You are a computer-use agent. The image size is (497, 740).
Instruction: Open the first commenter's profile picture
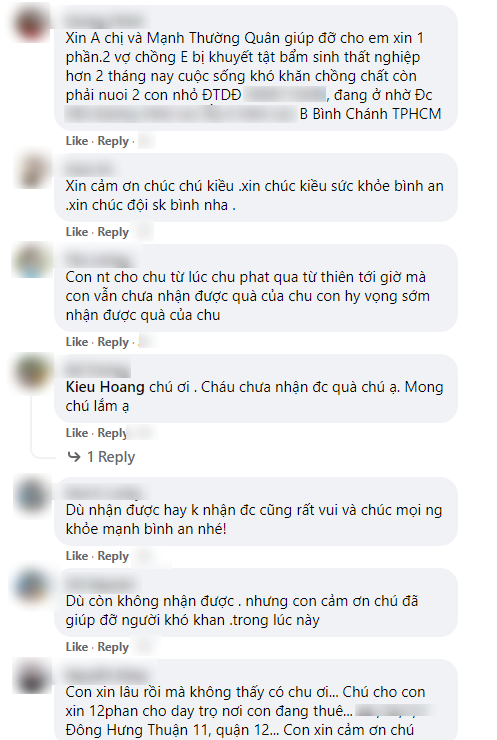pyautogui.click(x=32, y=23)
